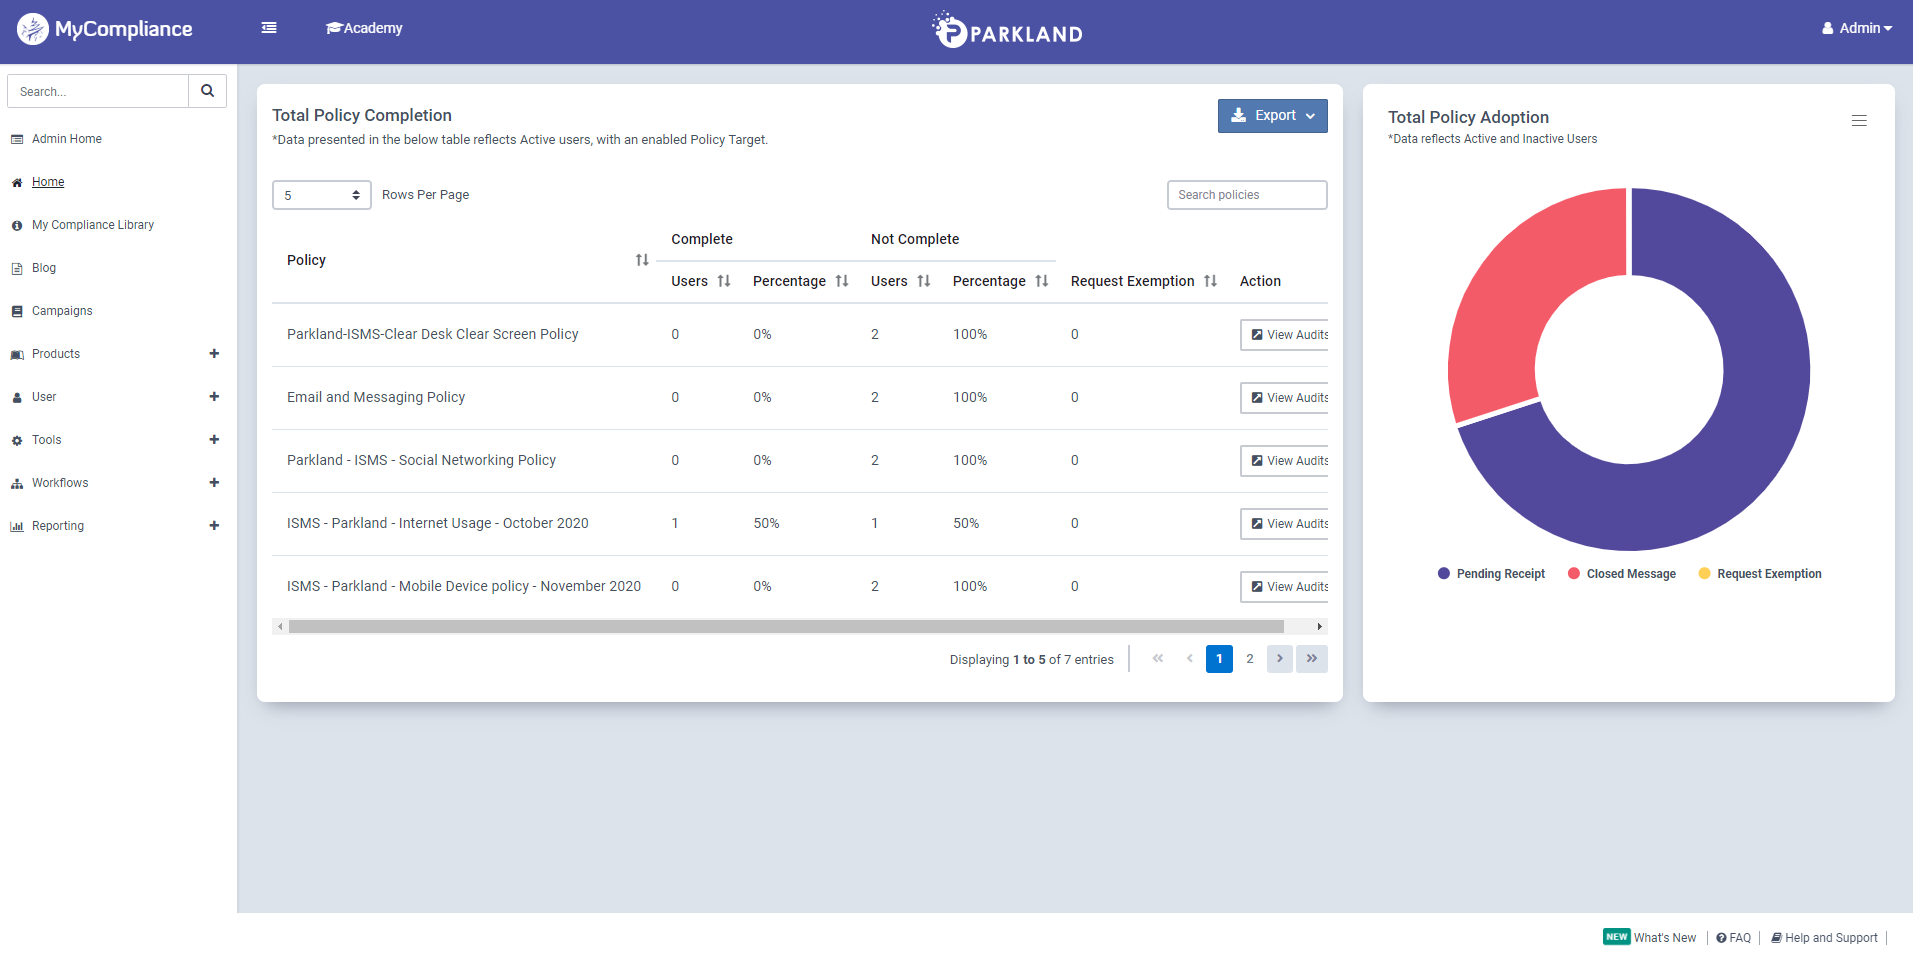
Task: Click the next page arrow button
Action: tap(1280, 659)
